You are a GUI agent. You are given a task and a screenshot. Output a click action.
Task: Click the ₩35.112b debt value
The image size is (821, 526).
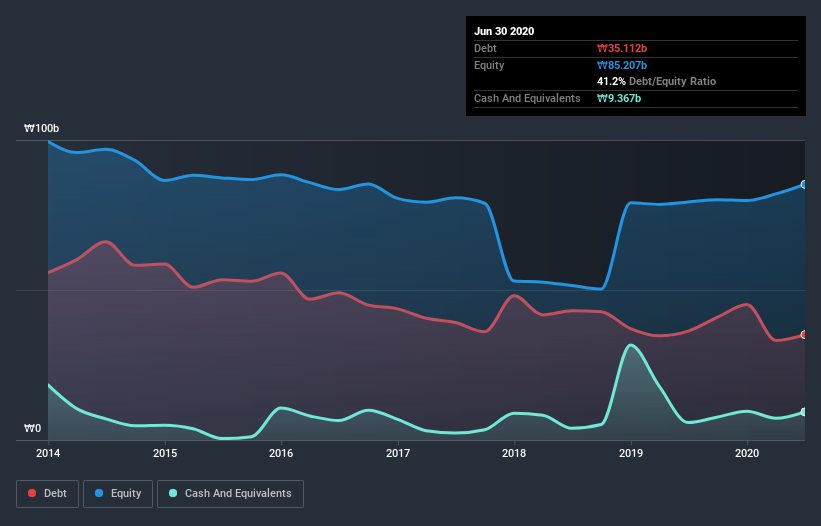point(622,48)
